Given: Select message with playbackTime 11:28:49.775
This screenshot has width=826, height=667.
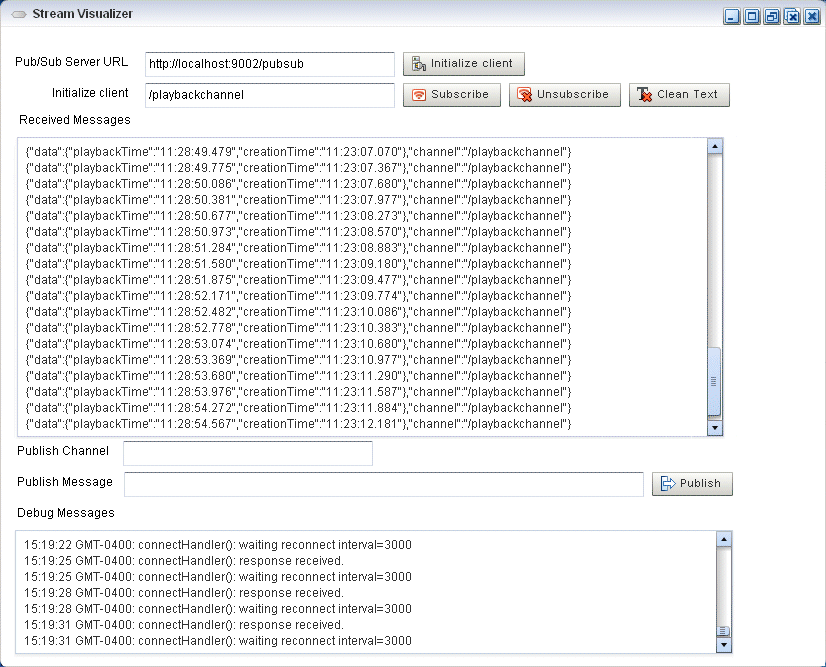Looking at the screenshot, I should (298, 168).
